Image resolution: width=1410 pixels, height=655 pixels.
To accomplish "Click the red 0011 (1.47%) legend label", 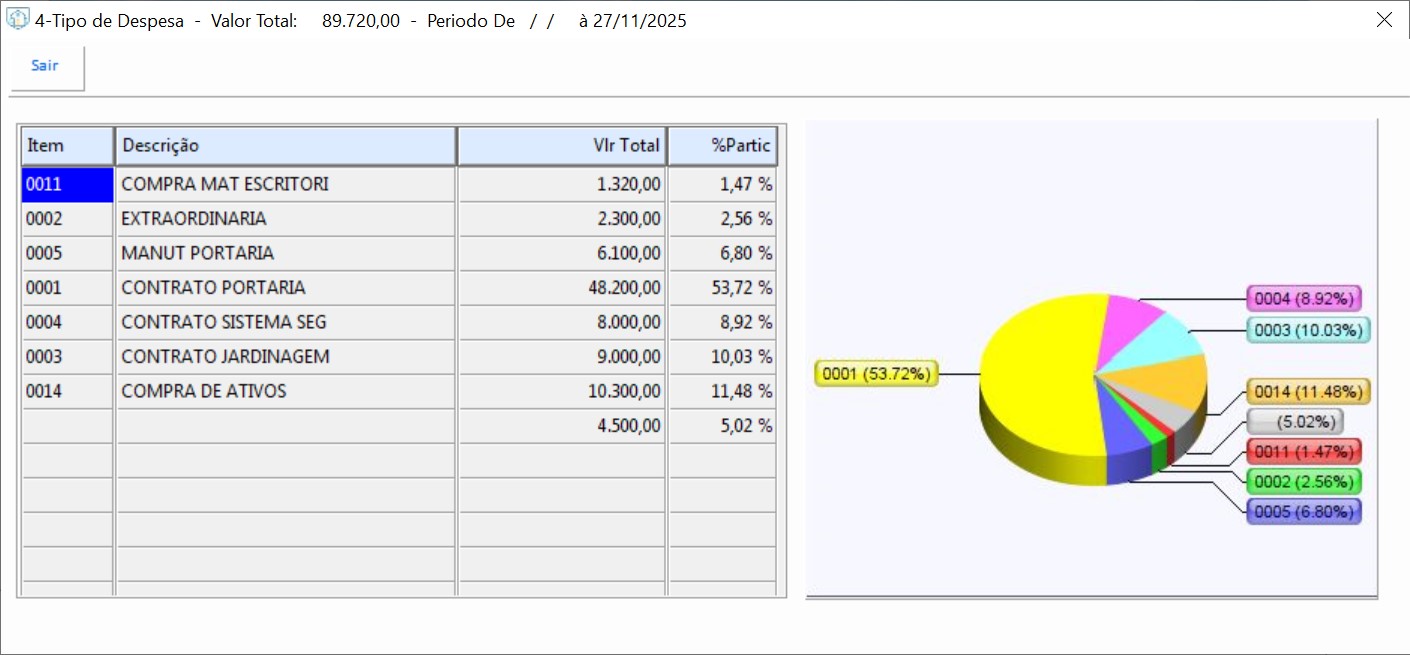I will coord(1305,452).
